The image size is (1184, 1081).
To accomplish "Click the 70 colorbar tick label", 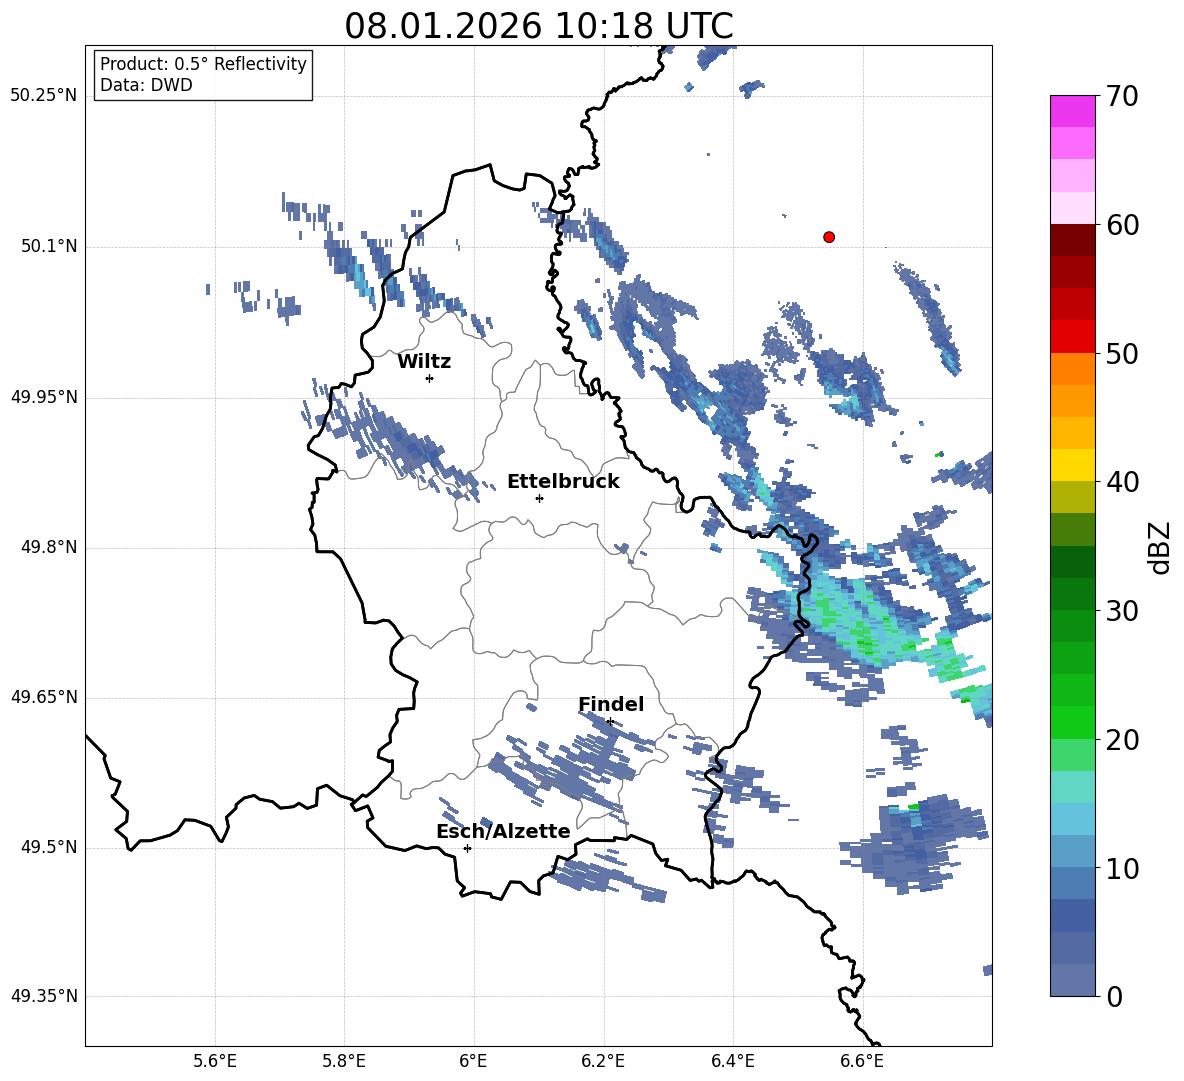I will [x=1121, y=97].
